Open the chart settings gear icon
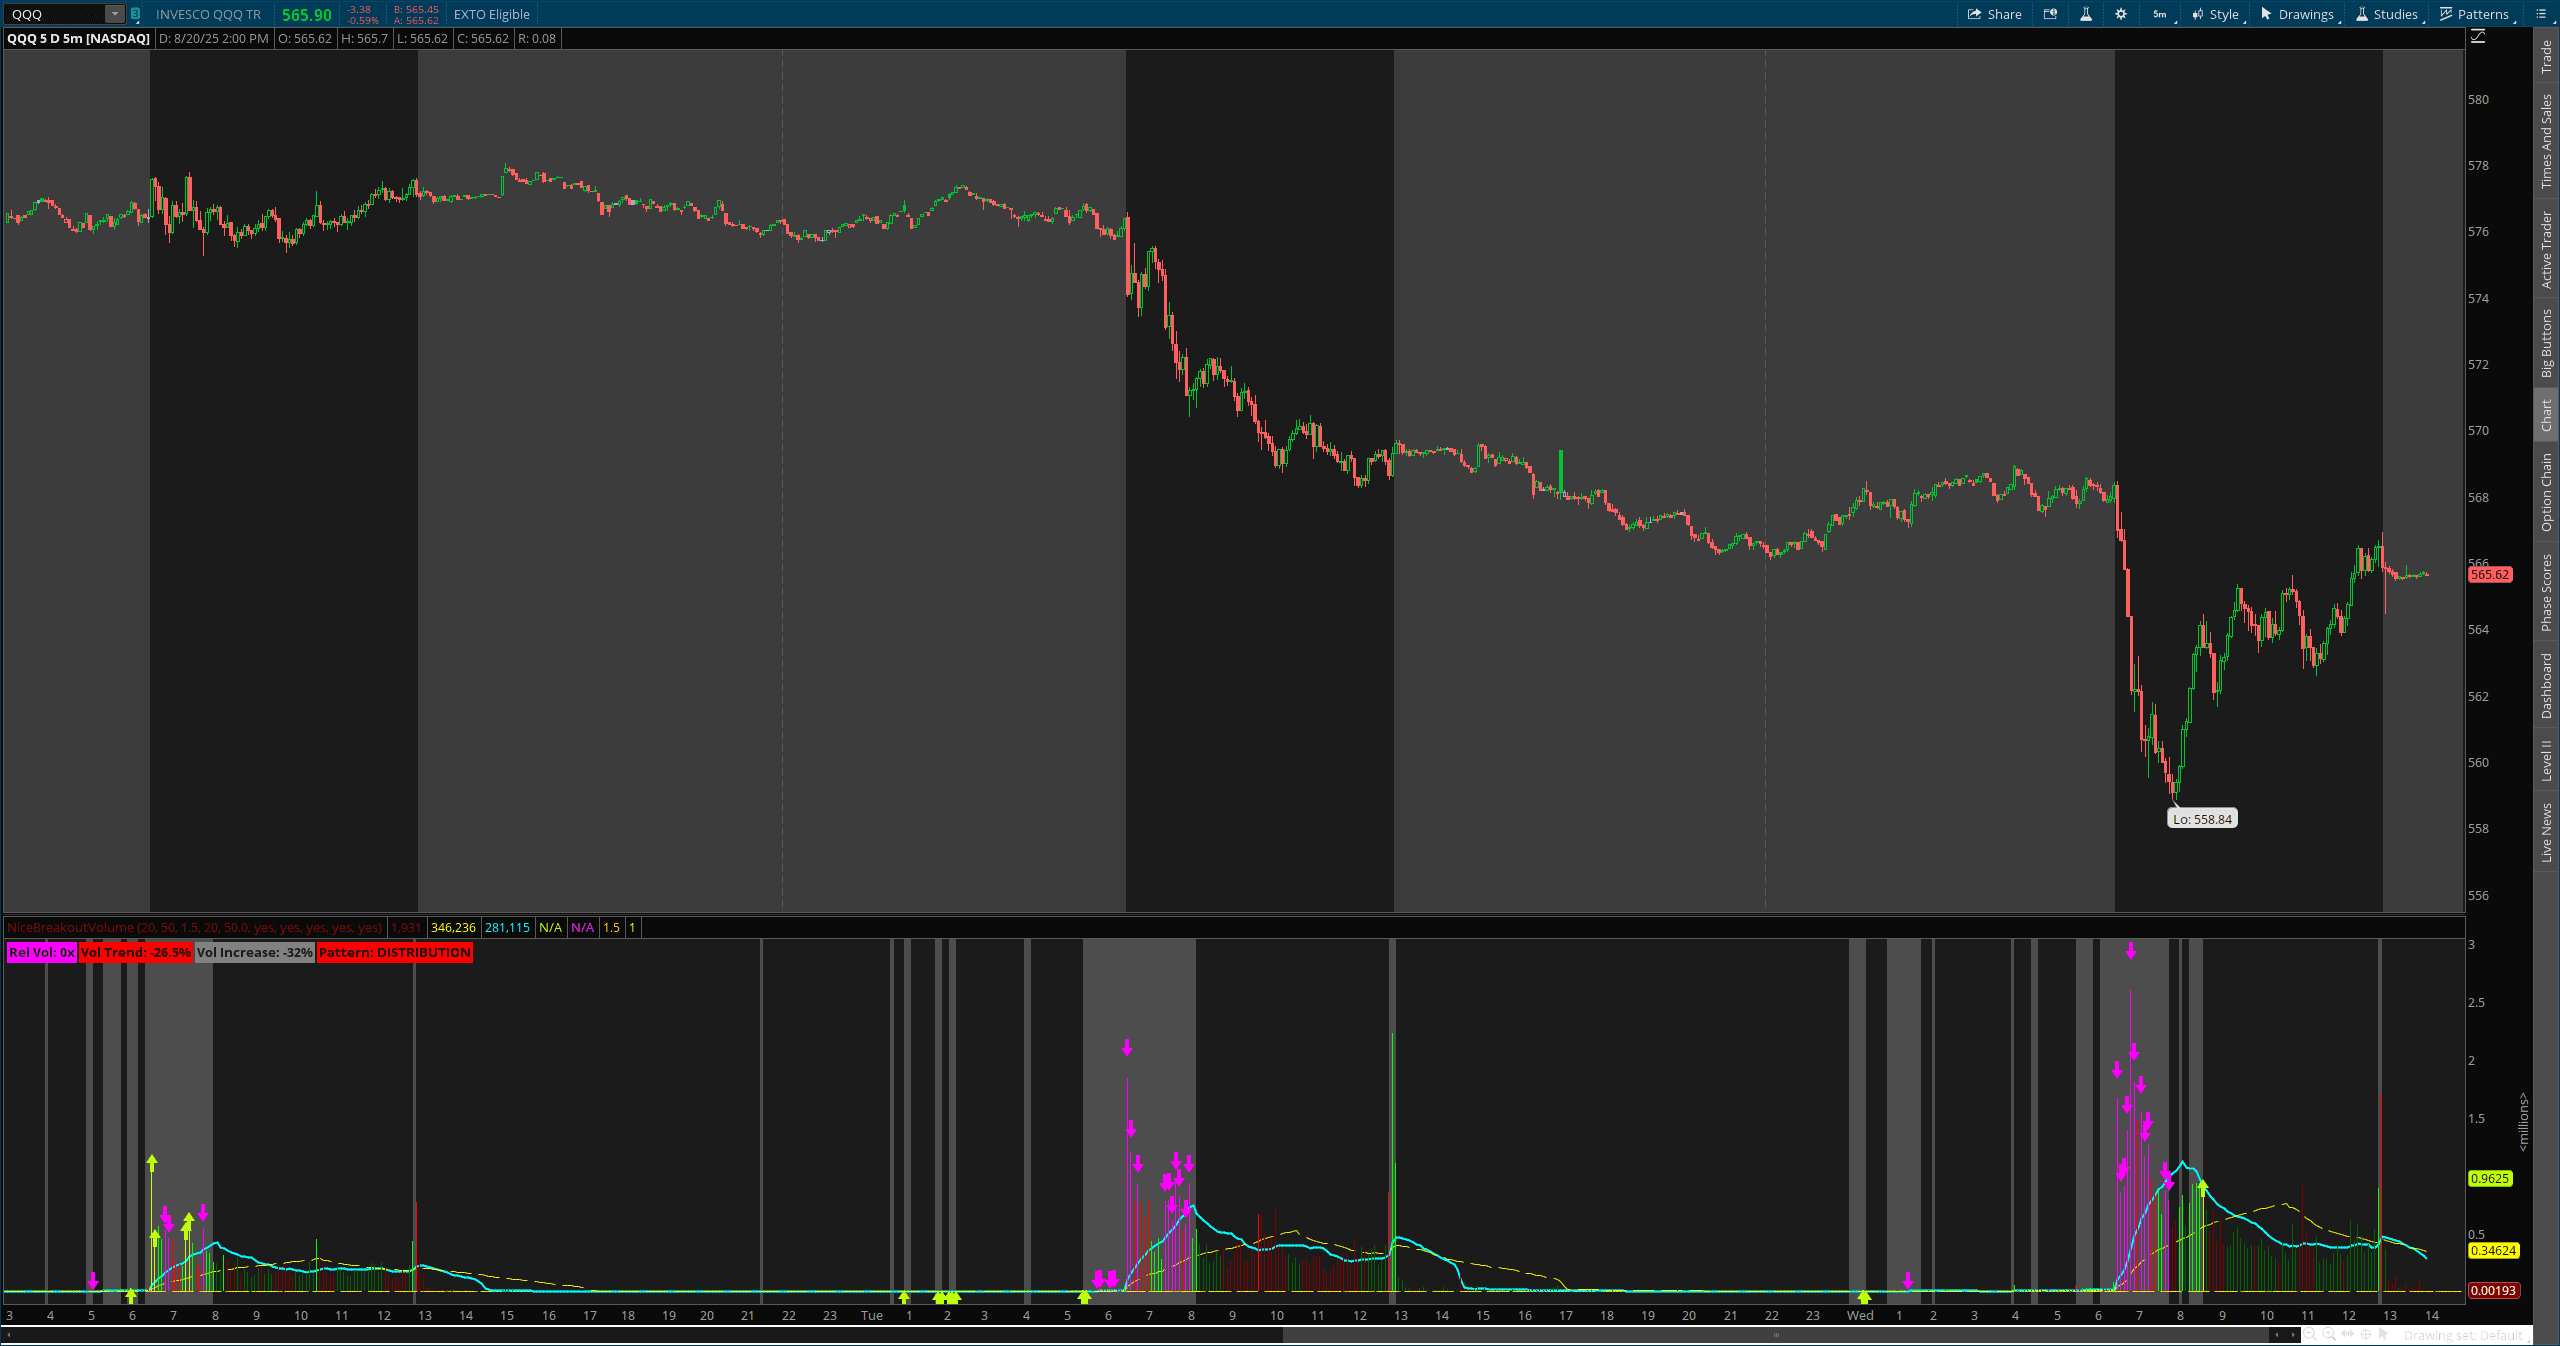Viewport: 2560px width, 1346px height. (2122, 15)
